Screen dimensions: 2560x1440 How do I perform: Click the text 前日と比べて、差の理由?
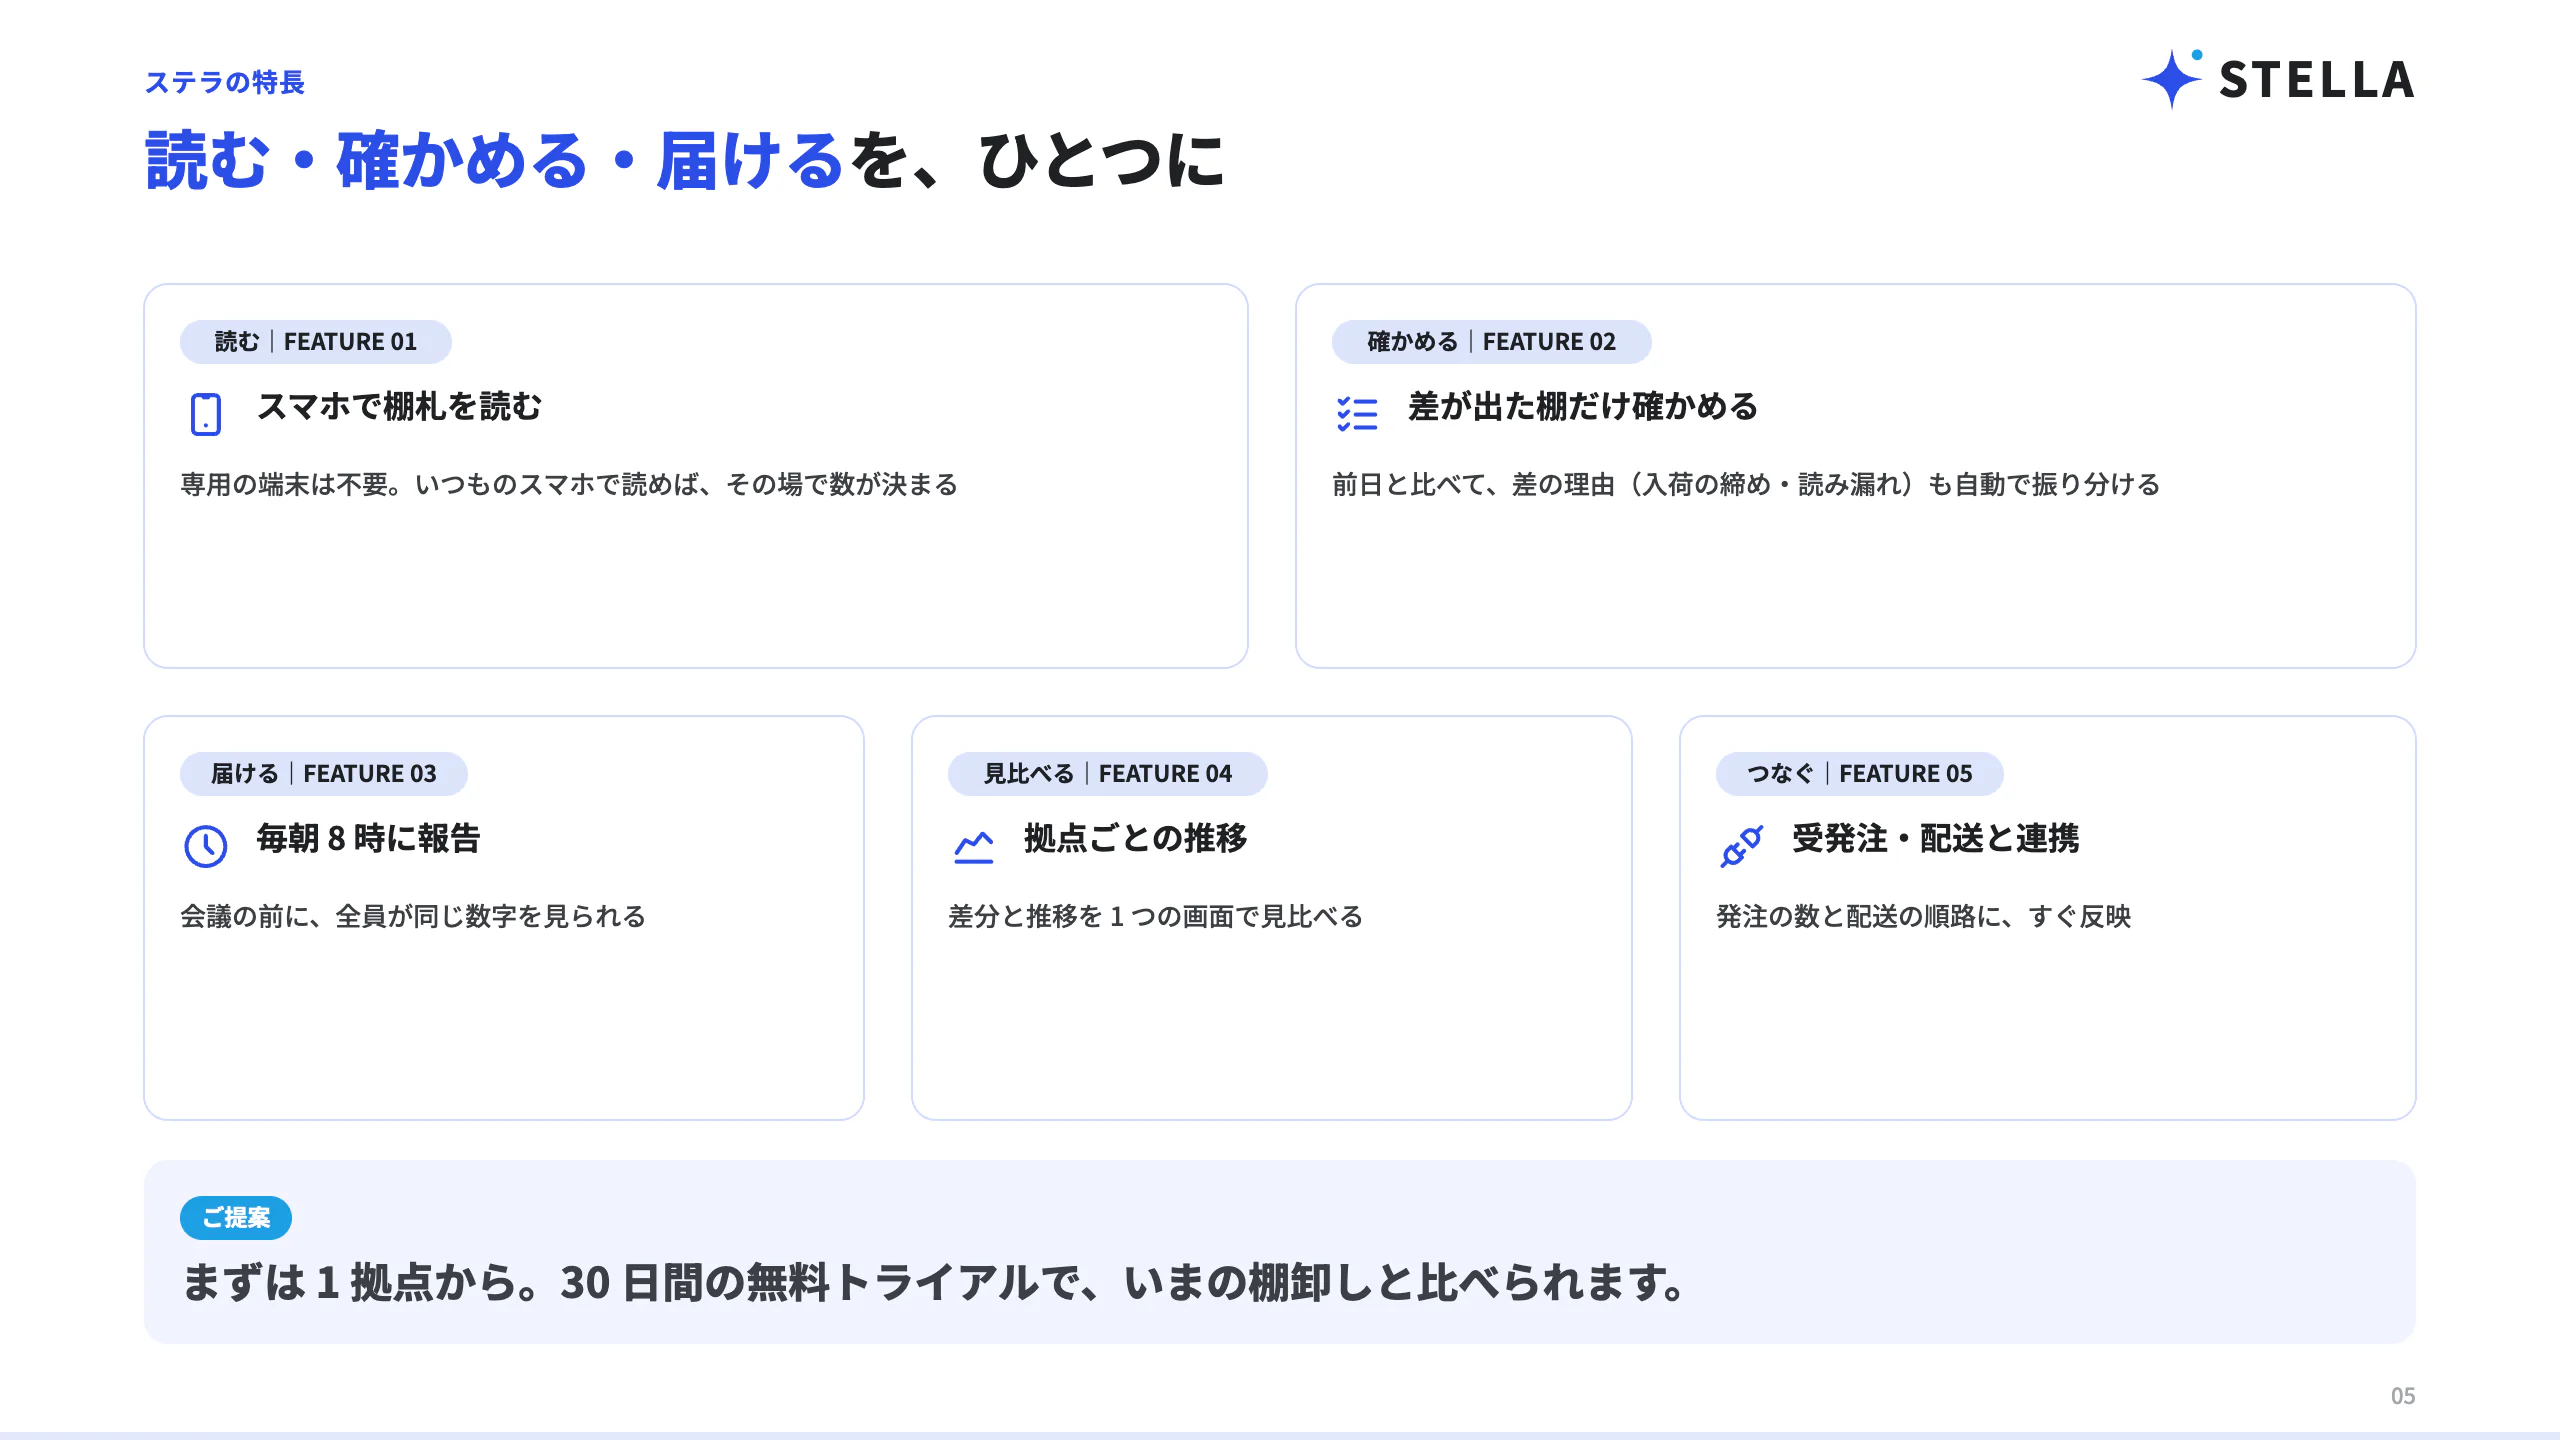[1473, 485]
